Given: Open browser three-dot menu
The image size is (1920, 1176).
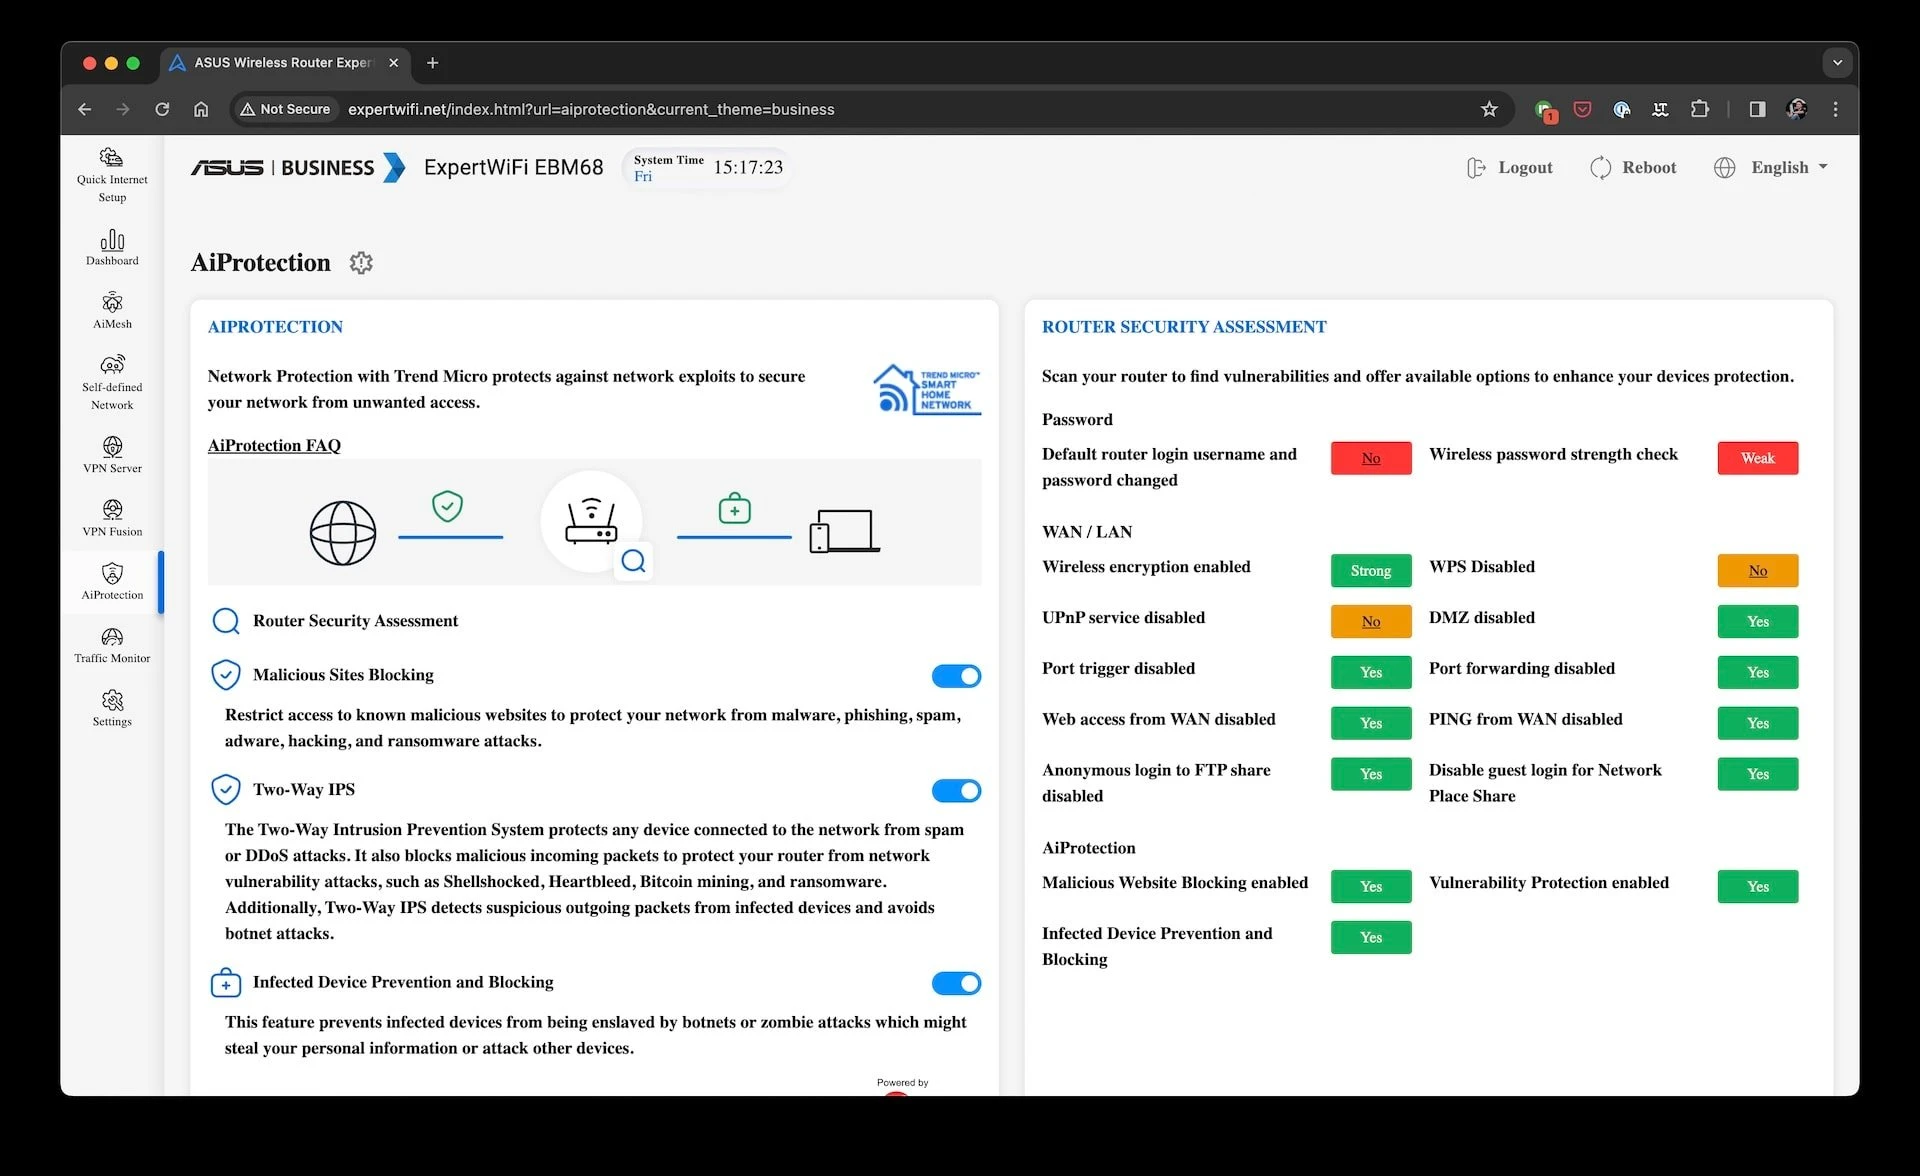Looking at the screenshot, I should tap(1835, 109).
